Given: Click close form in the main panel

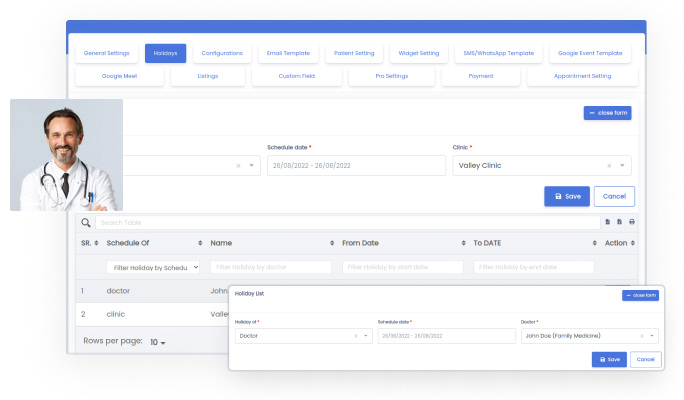Looking at the screenshot, I should pos(608,113).
